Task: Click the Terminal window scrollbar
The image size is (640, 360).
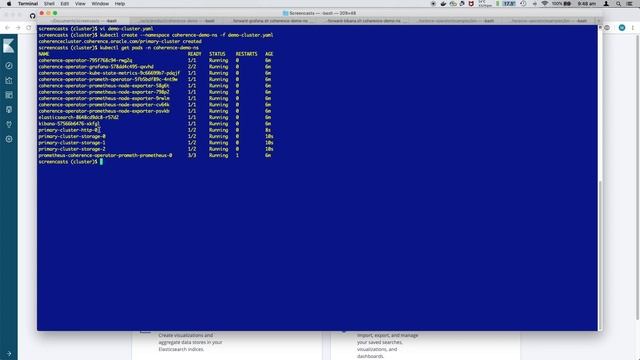Action: click(600, 255)
